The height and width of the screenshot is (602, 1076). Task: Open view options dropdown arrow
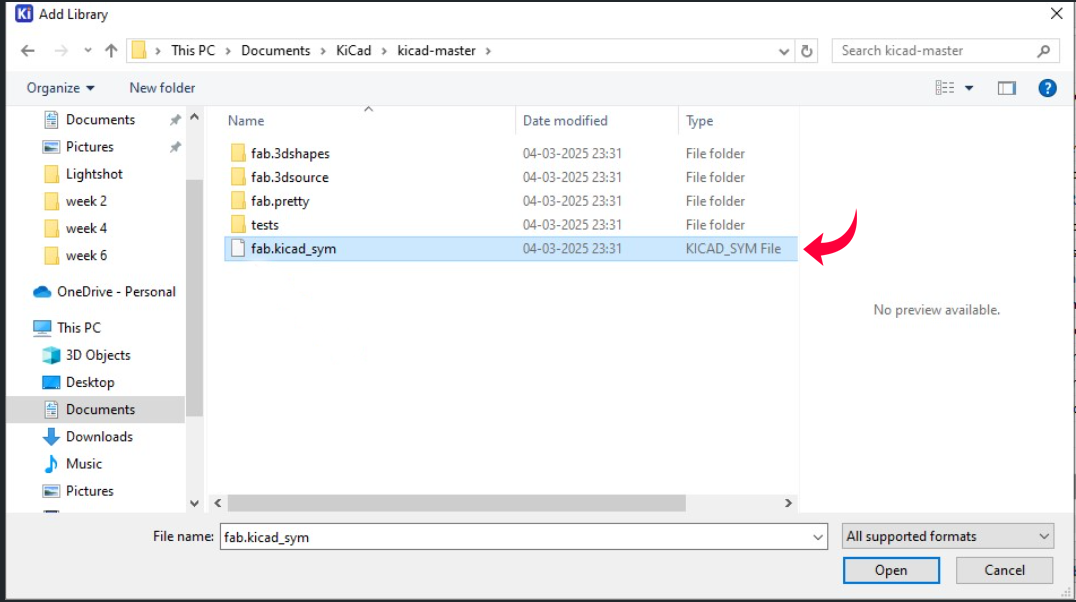point(969,88)
